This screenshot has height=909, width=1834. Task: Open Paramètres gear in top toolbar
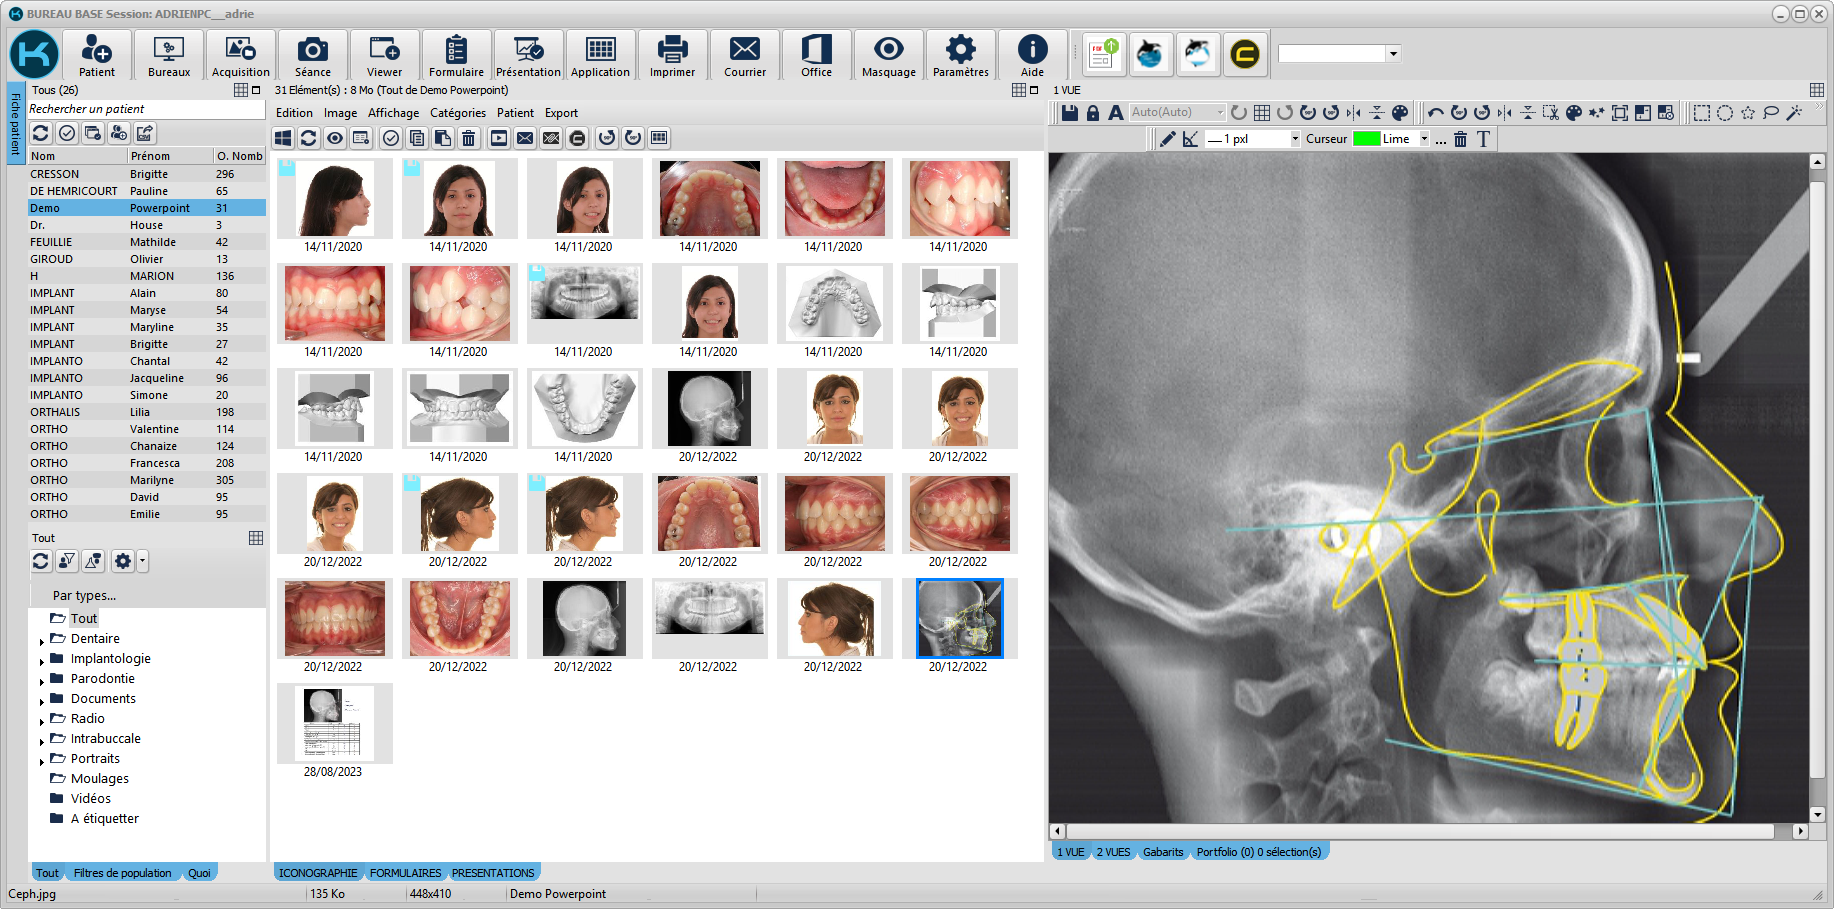pos(960,55)
